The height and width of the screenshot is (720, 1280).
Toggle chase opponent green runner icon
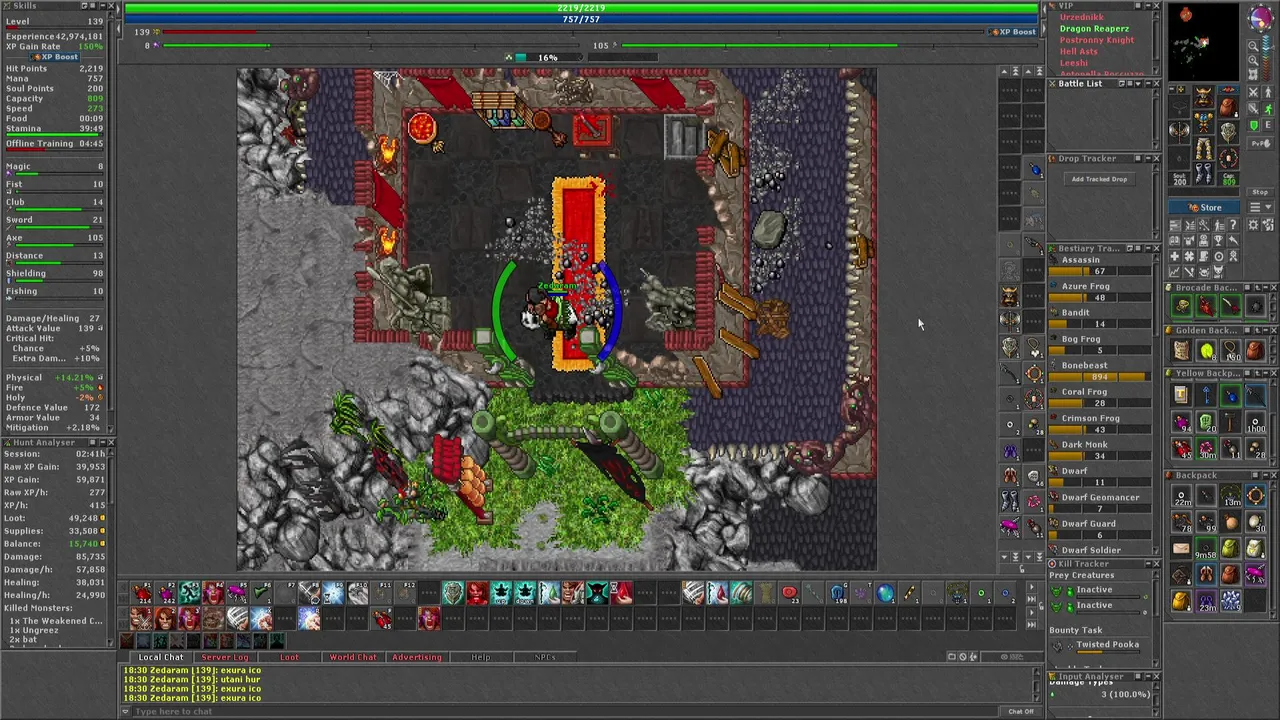coord(1268,108)
